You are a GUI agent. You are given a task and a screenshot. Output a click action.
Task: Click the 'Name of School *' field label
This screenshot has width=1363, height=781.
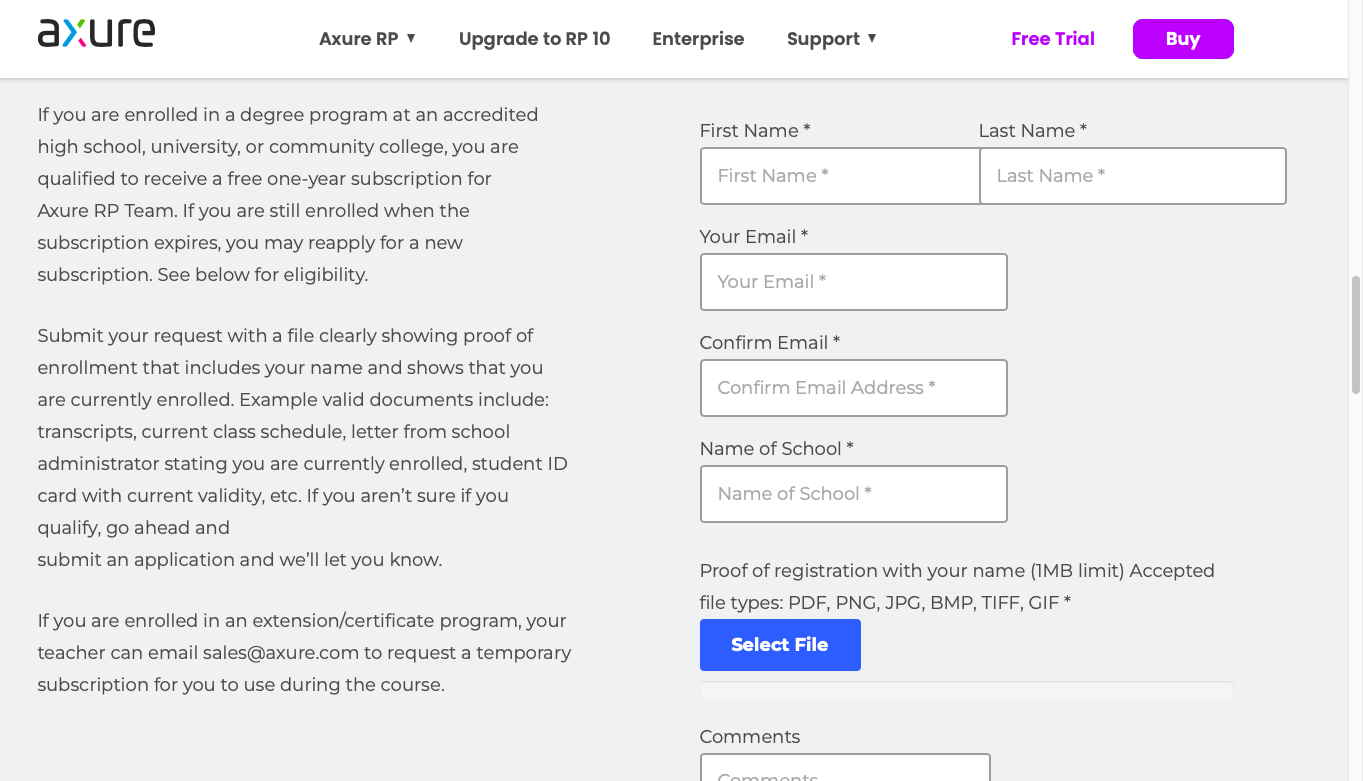(777, 449)
